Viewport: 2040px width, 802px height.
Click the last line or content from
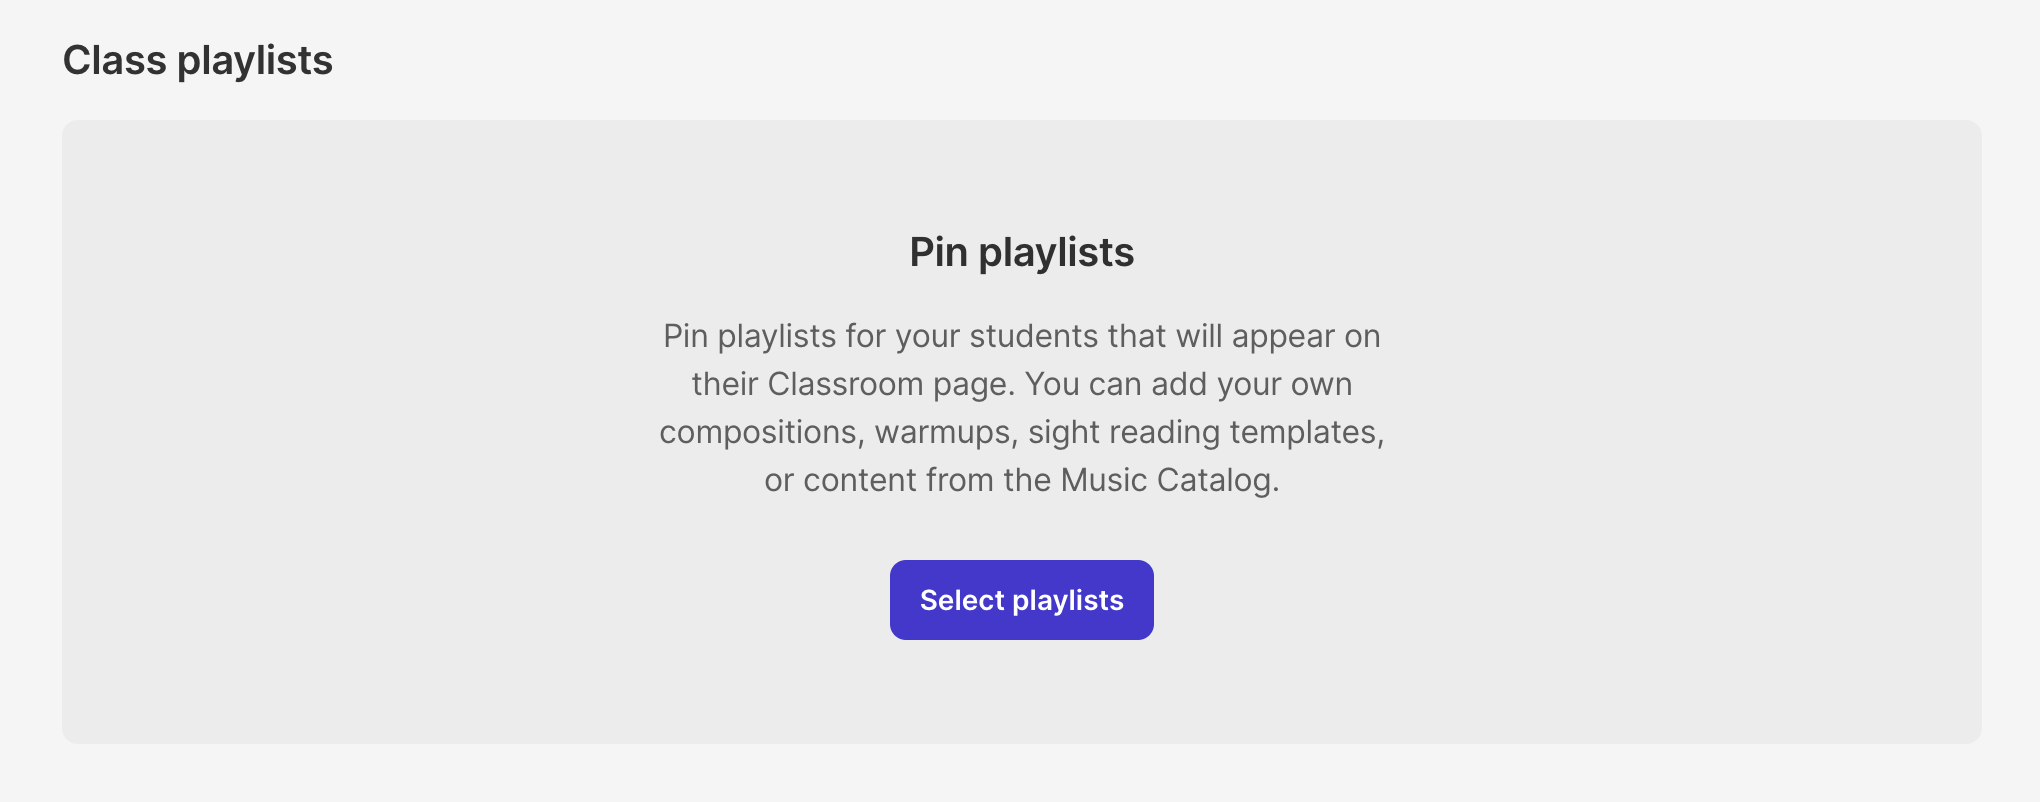1021,480
